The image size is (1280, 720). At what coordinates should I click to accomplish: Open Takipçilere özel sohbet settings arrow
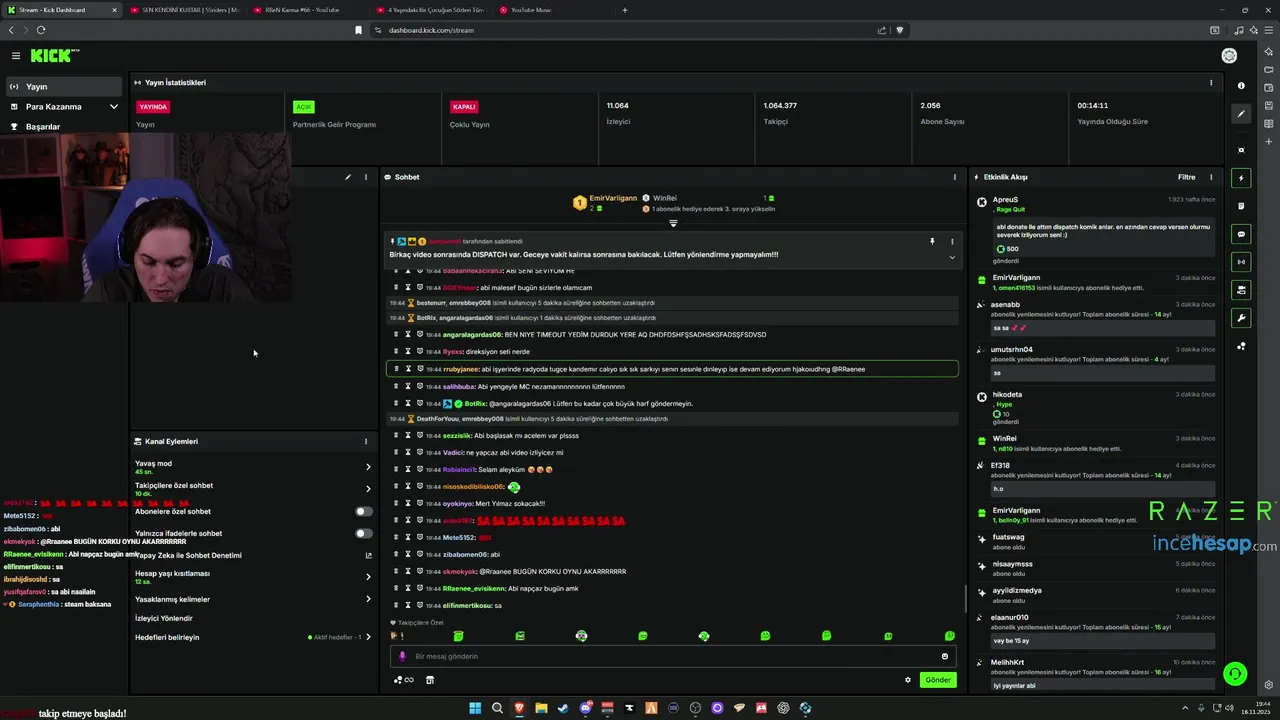click(x=368, y=489)
